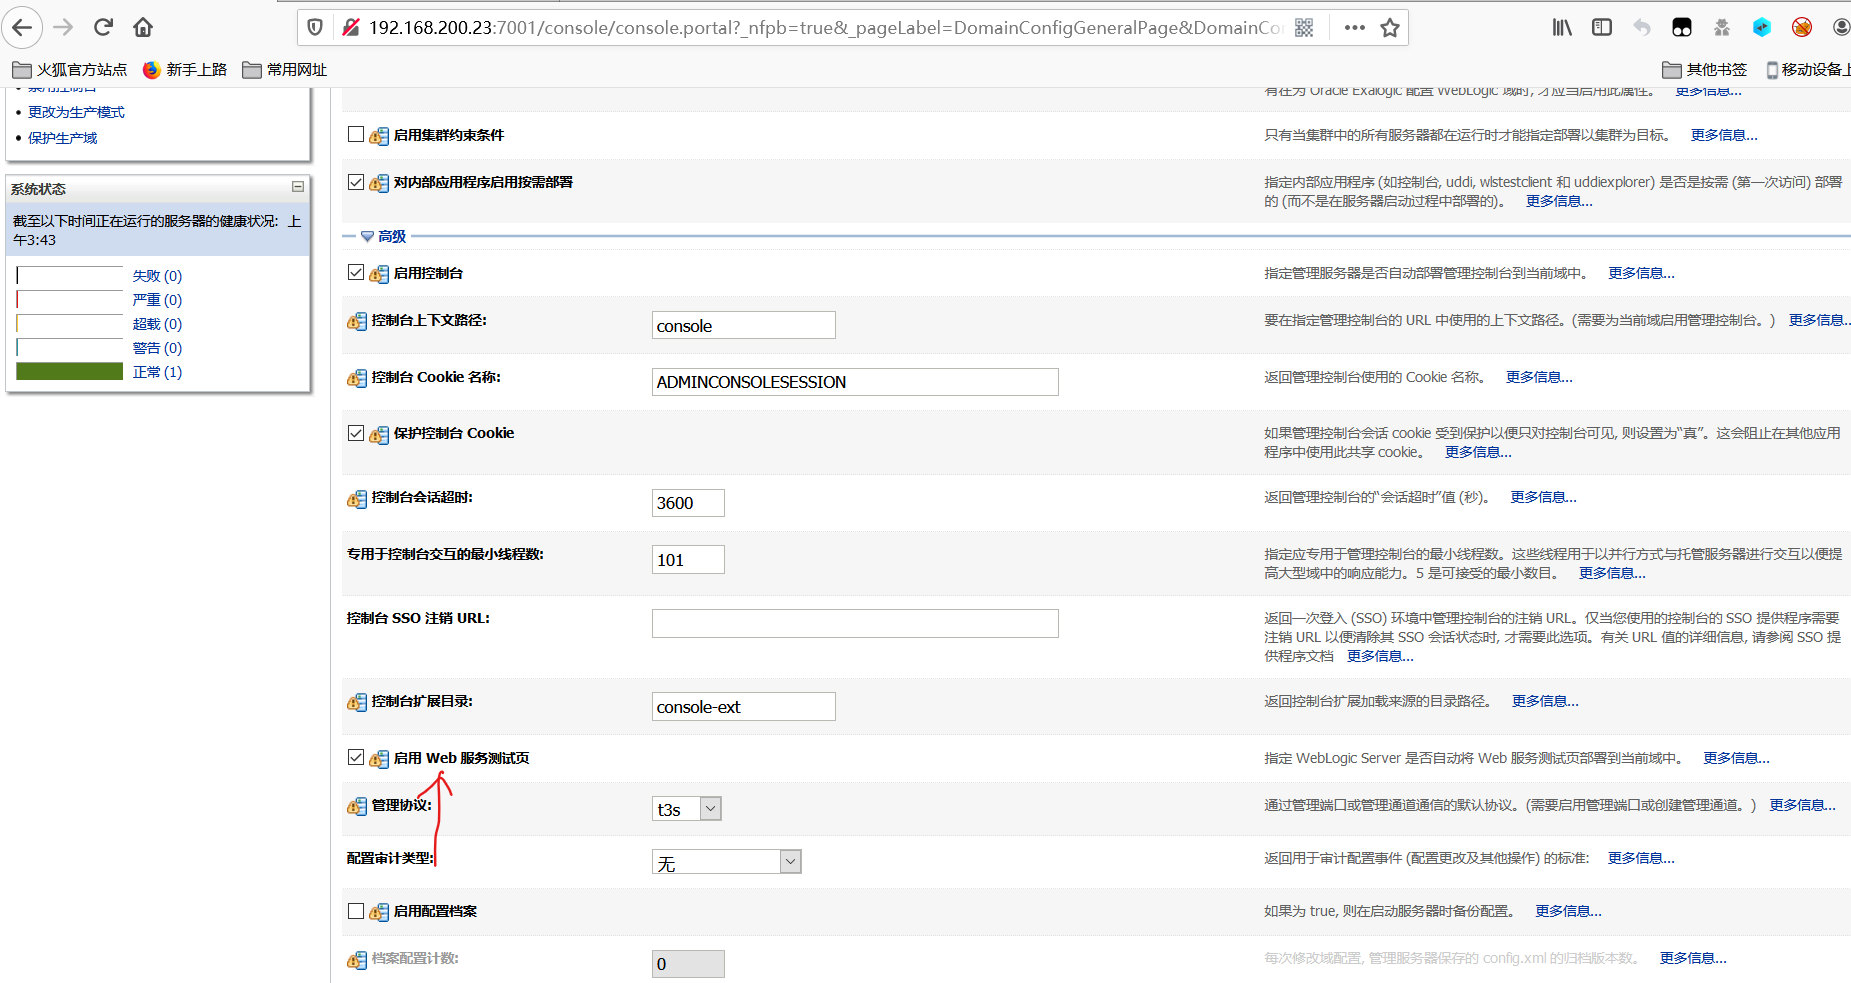Click the console-ext directory field
This screenshot has height=983, width=1851.
tap(744, 706)
